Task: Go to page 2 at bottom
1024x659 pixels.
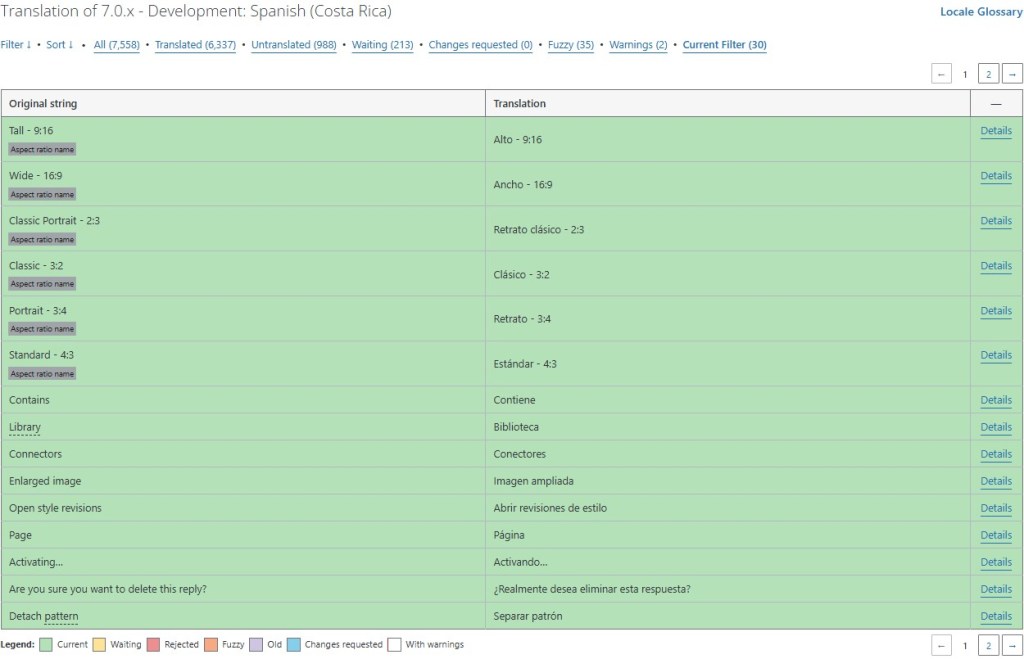Action: point(988,645)
